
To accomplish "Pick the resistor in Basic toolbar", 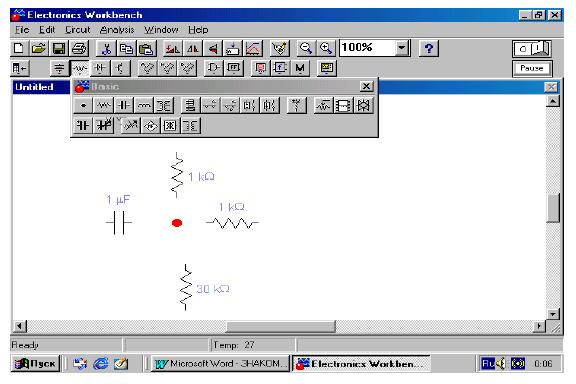I will pos(103,106).
